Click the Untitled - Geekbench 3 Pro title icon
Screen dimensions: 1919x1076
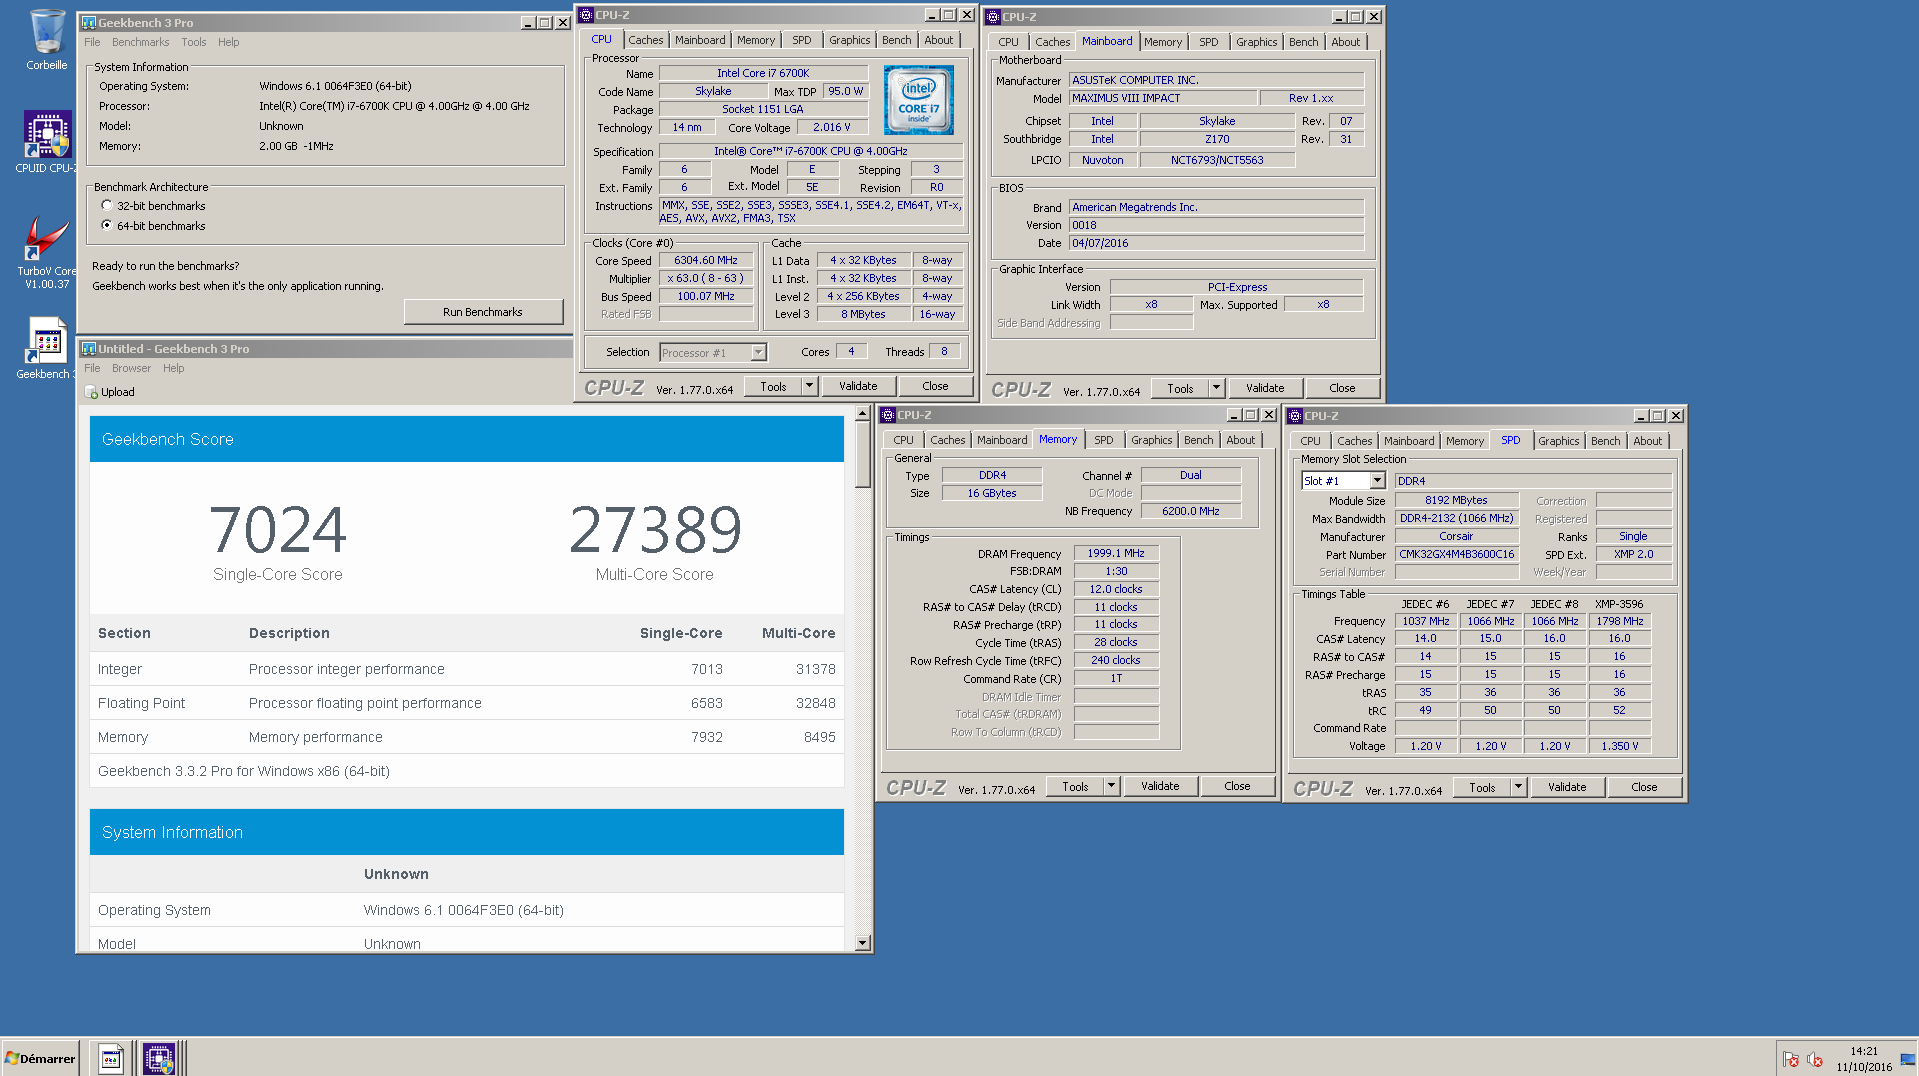point(88,349)
